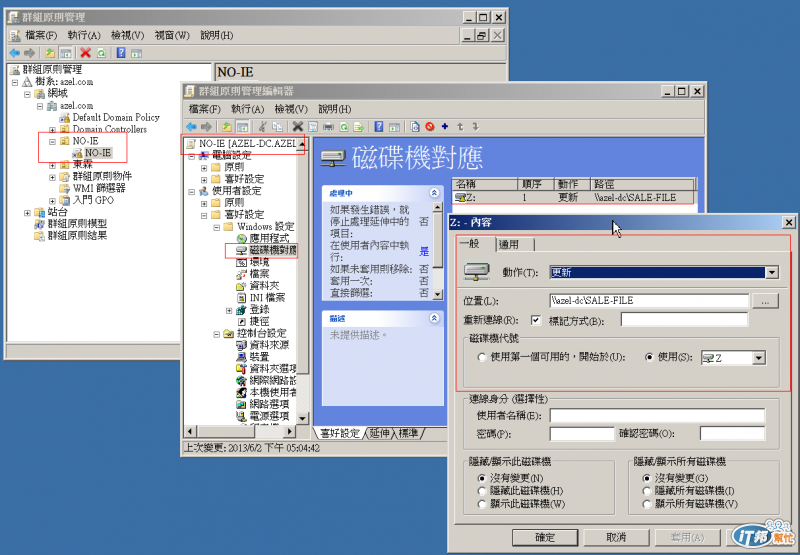
Task: Click the blue plus add icon in the editor toolbar
Action: (x=444, y=127)
